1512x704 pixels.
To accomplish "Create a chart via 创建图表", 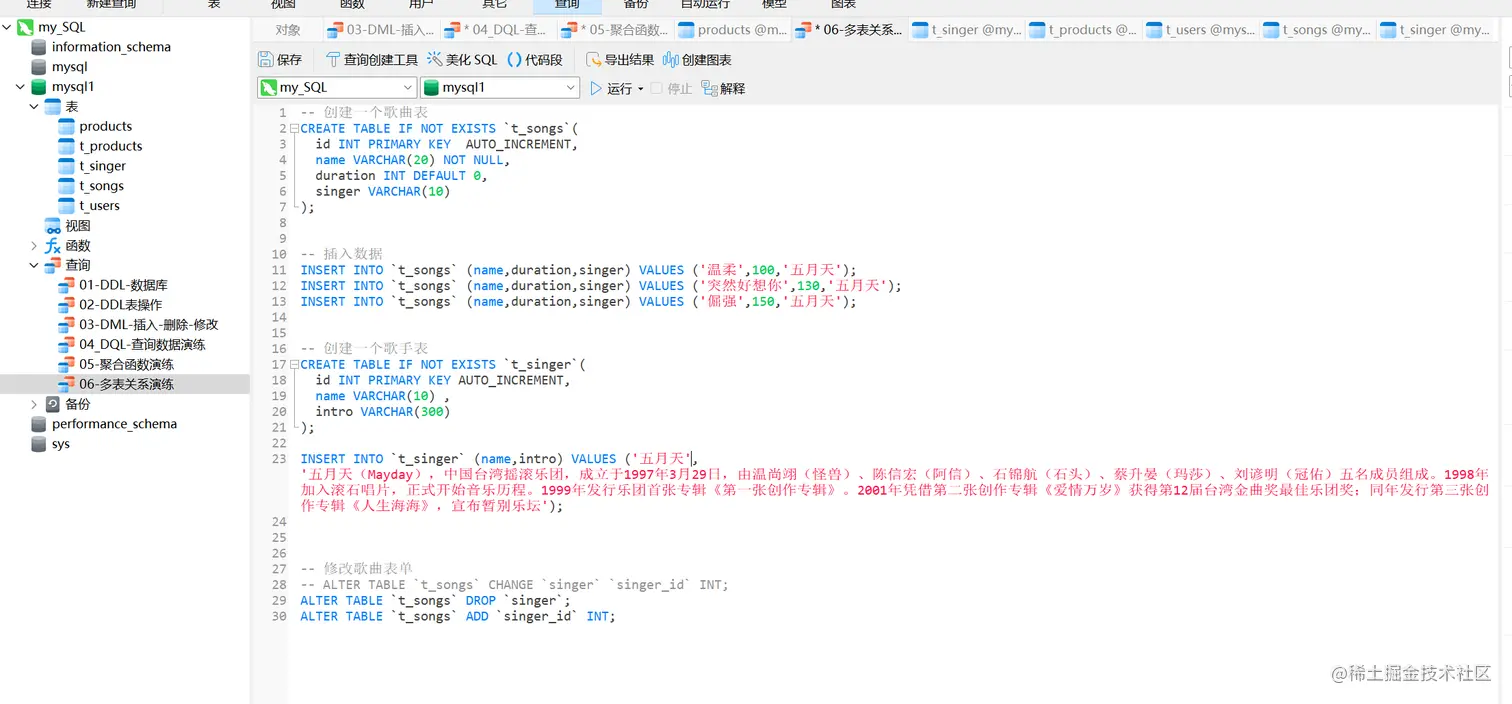I will [697, 60].
